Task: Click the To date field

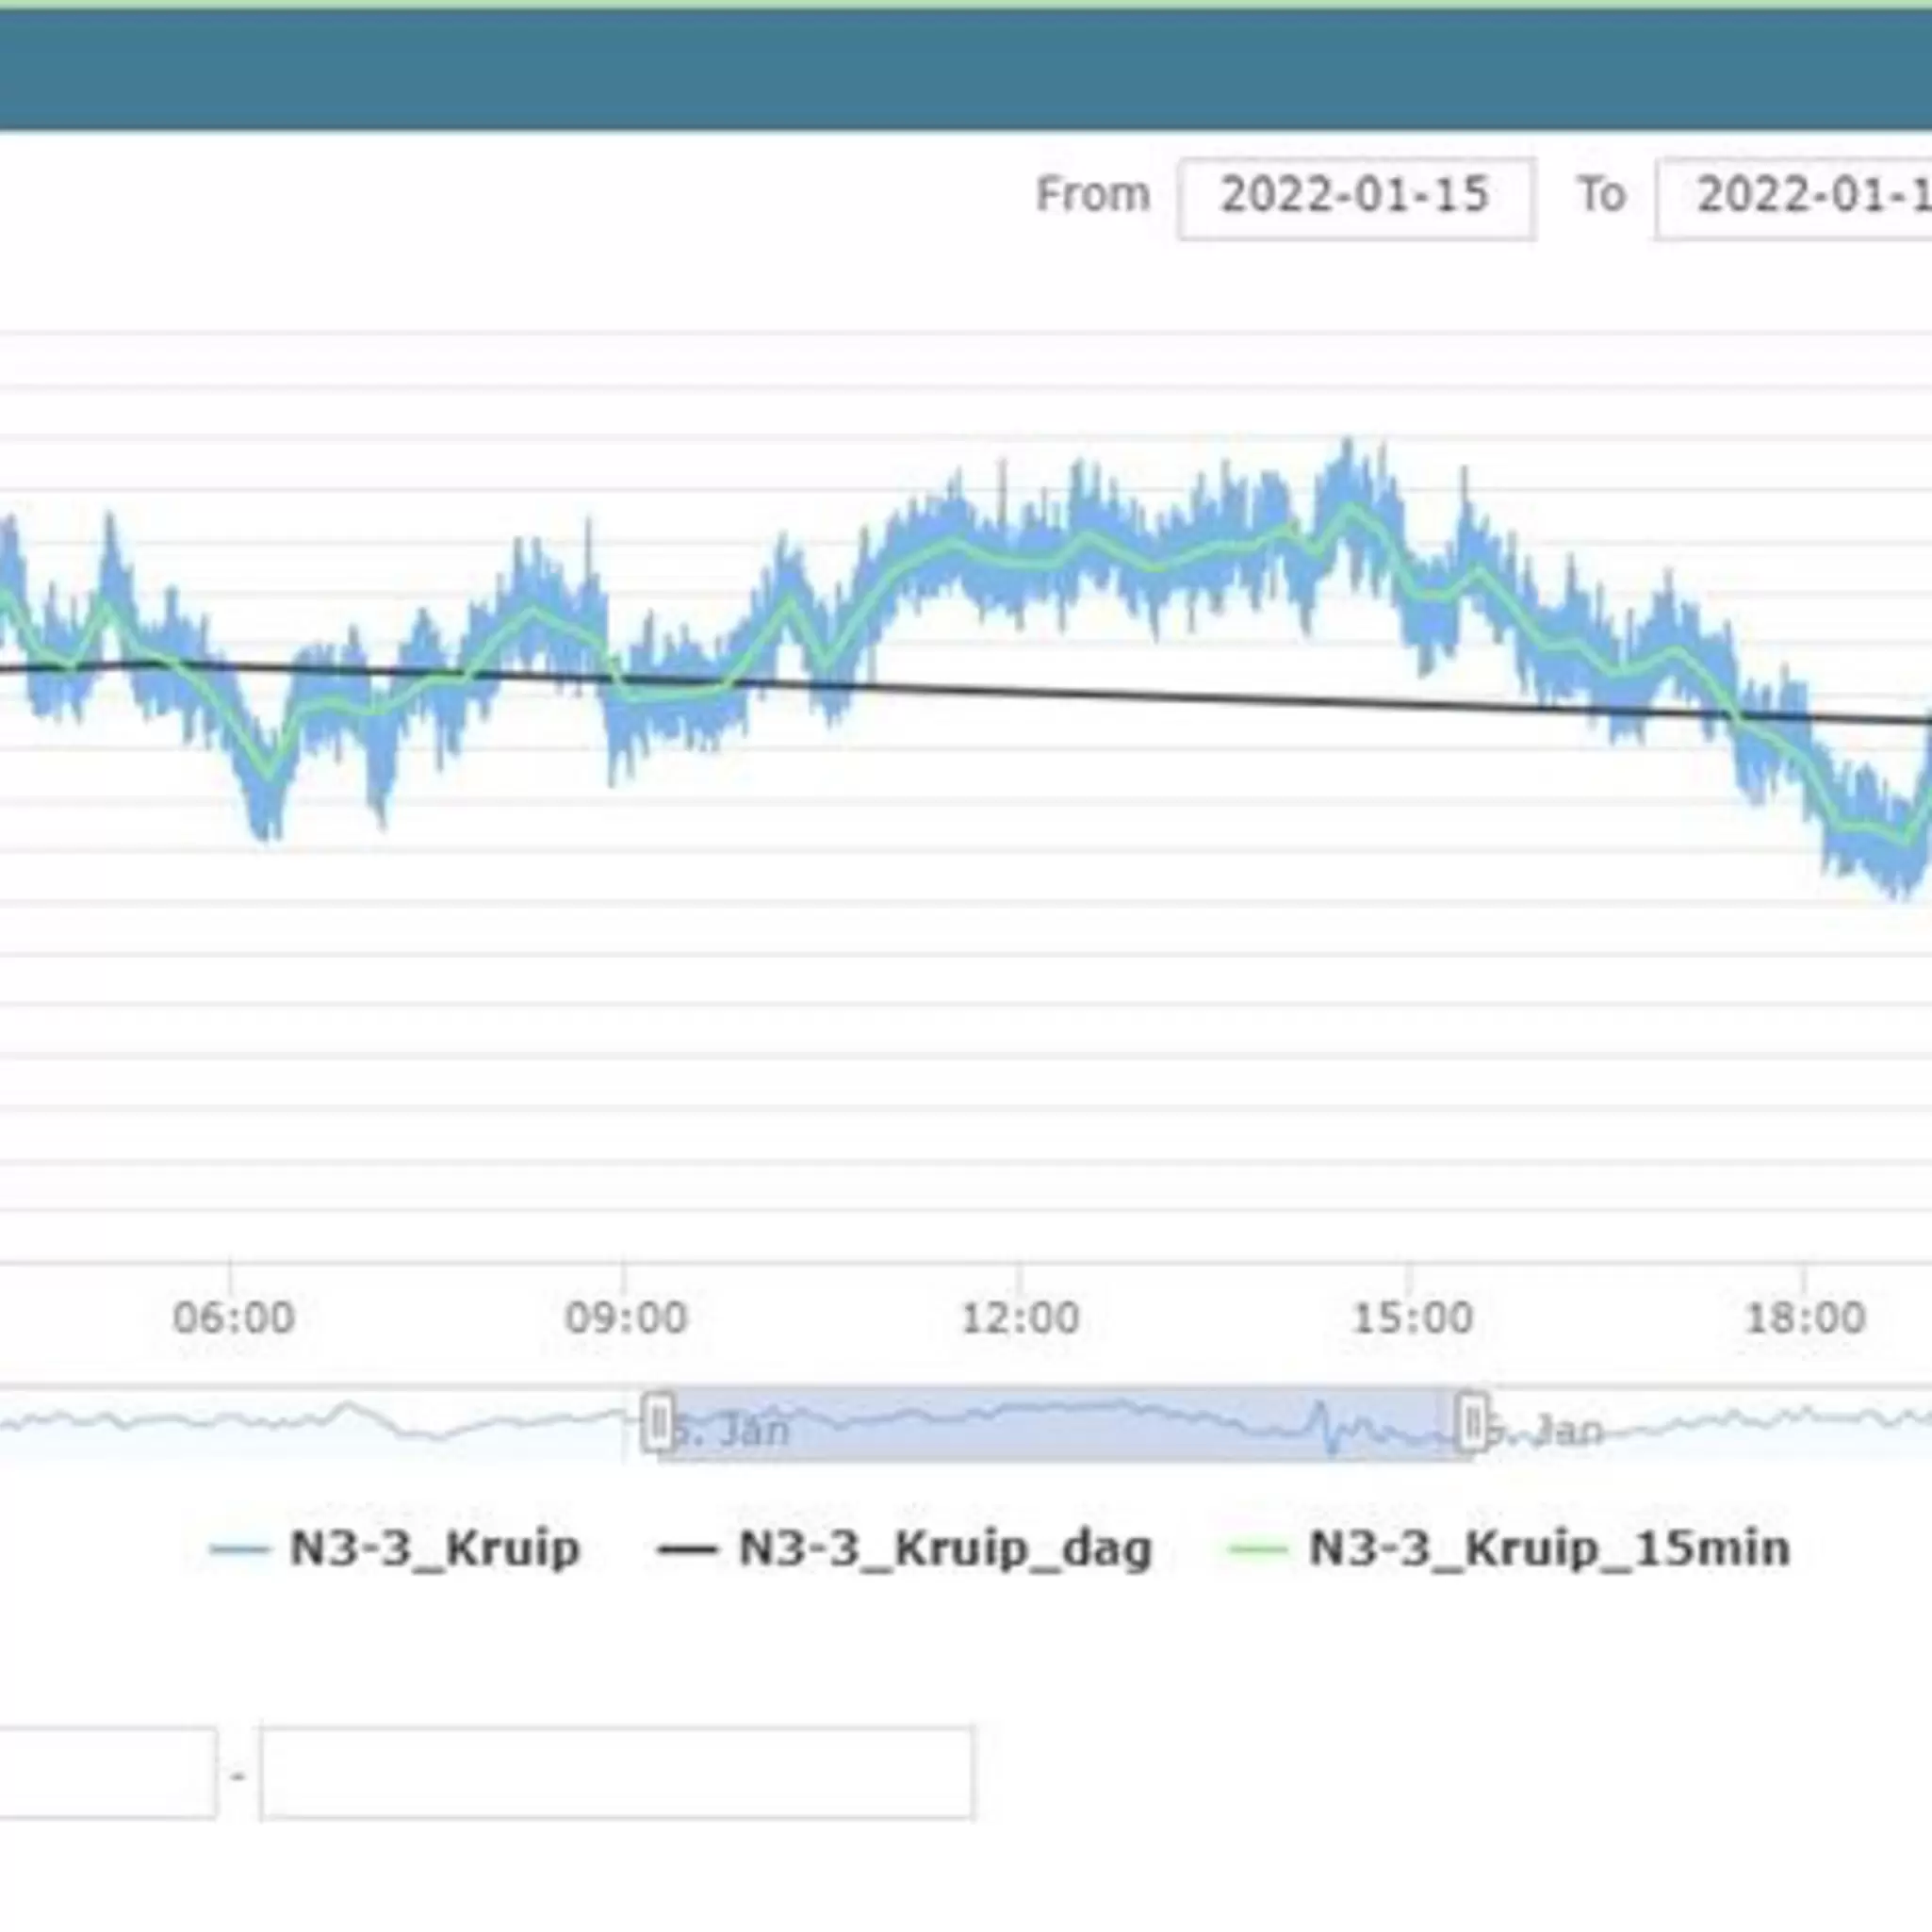Action: point(1794,198)
